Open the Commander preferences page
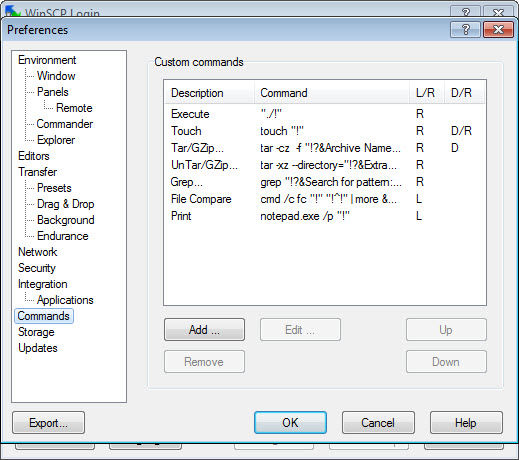Image resolution: width=519 pixels, height=460 pixels. pyautogui.click(x=65, y=124)
